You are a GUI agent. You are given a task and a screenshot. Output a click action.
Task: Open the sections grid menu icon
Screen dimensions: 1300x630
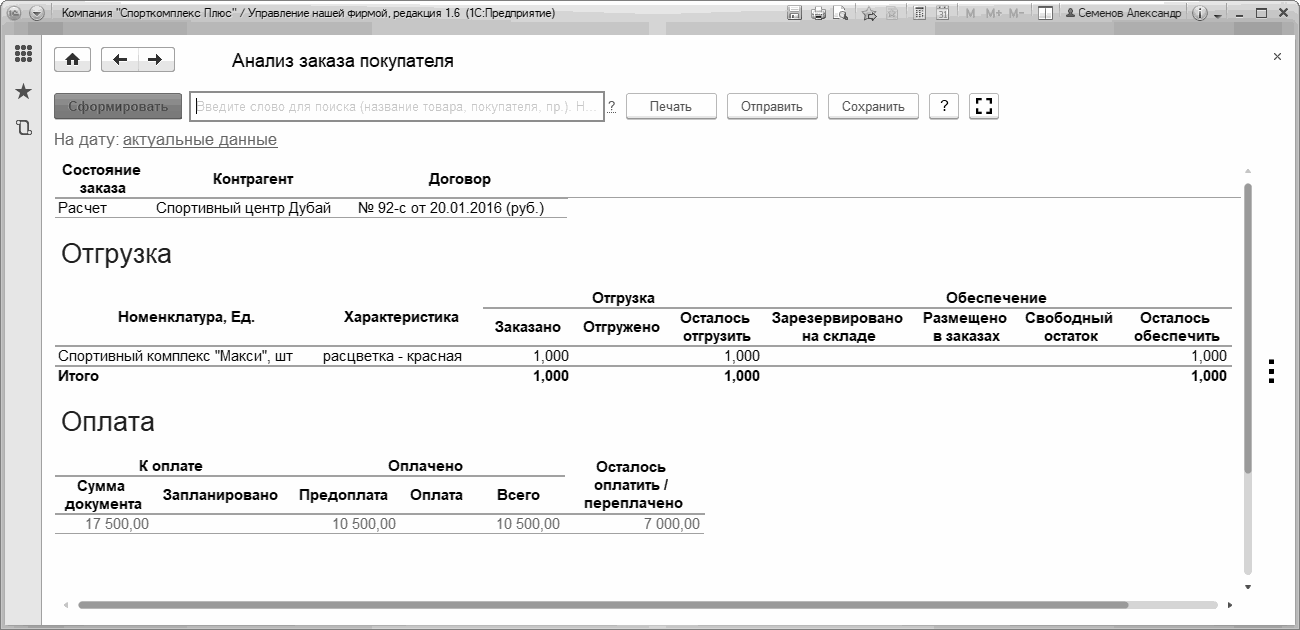pyautogui.click(x=23, y=55)
